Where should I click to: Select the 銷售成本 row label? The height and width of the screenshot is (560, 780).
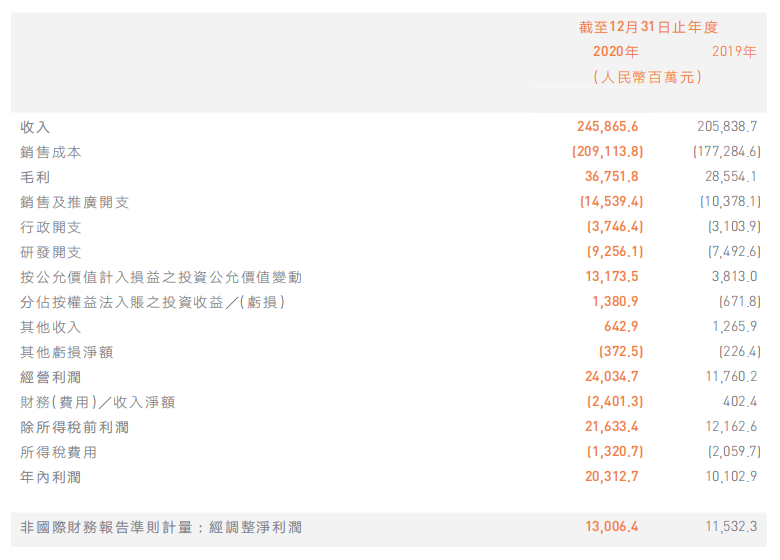point(51,152)
